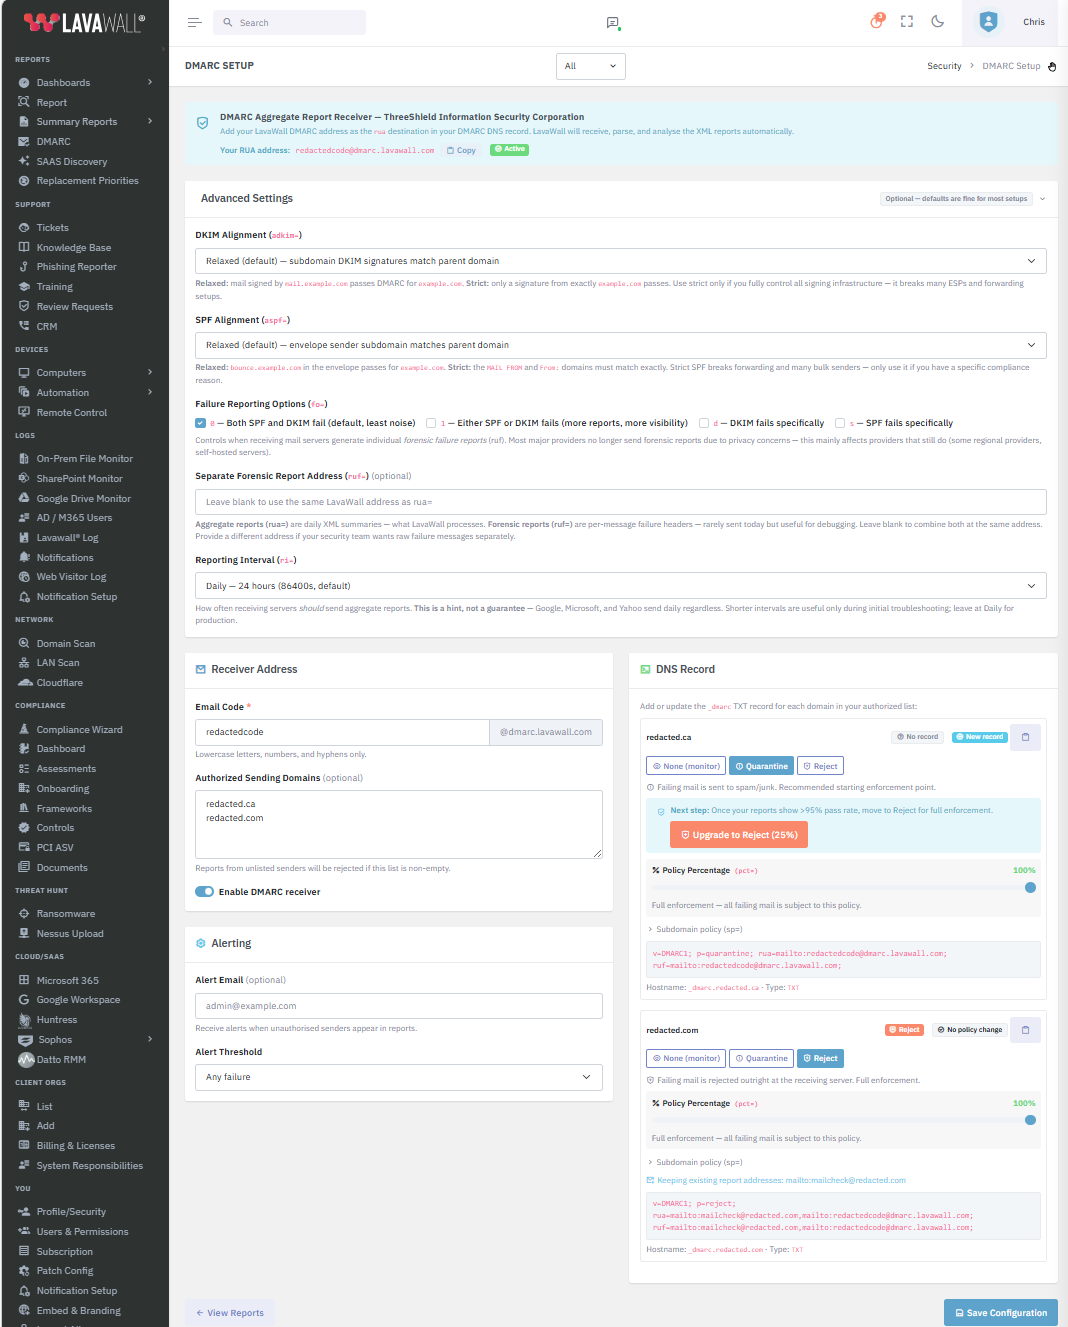Open Users & Permissions sidebar item
The image size is (1068, 1327).
[85, 1232]
